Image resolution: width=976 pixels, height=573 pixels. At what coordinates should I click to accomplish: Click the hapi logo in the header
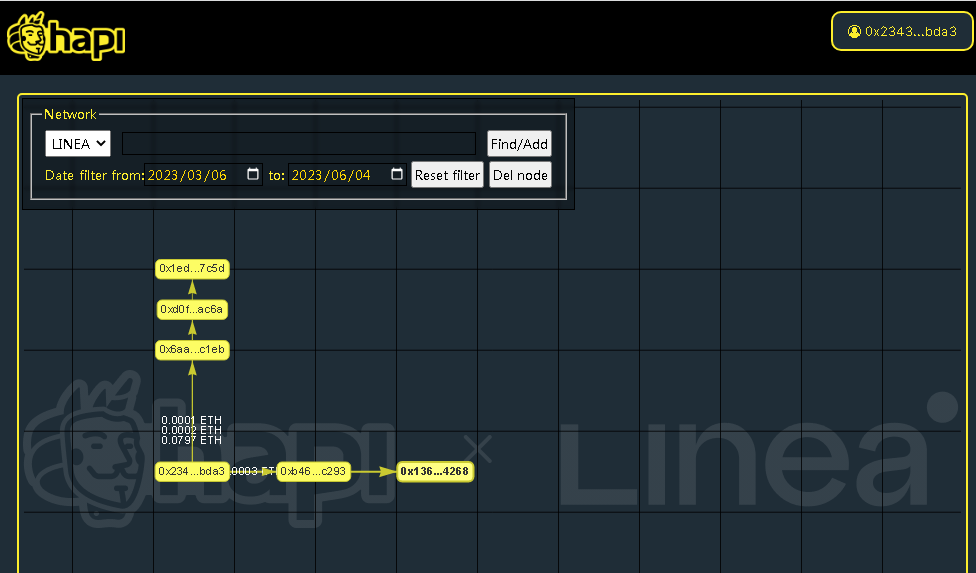point(65,37)
